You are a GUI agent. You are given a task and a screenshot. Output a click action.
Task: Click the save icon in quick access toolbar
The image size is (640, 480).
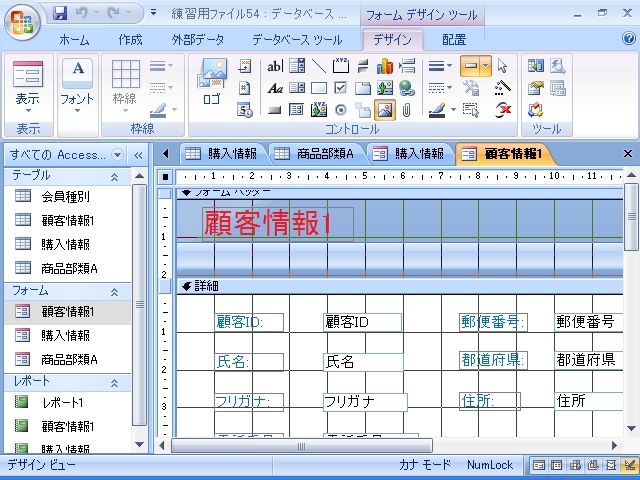click(x=60, y=14)
